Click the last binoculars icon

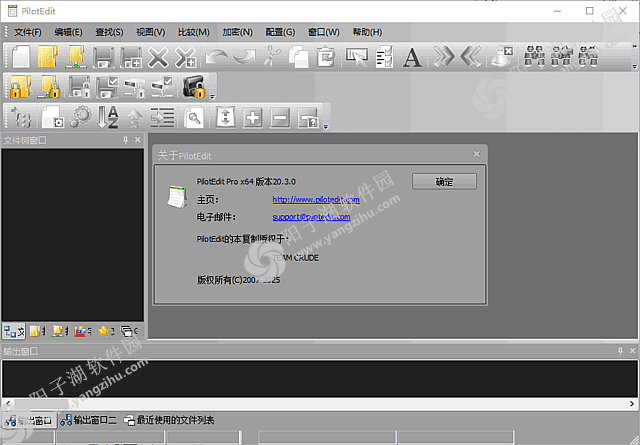tap(589, 57)
